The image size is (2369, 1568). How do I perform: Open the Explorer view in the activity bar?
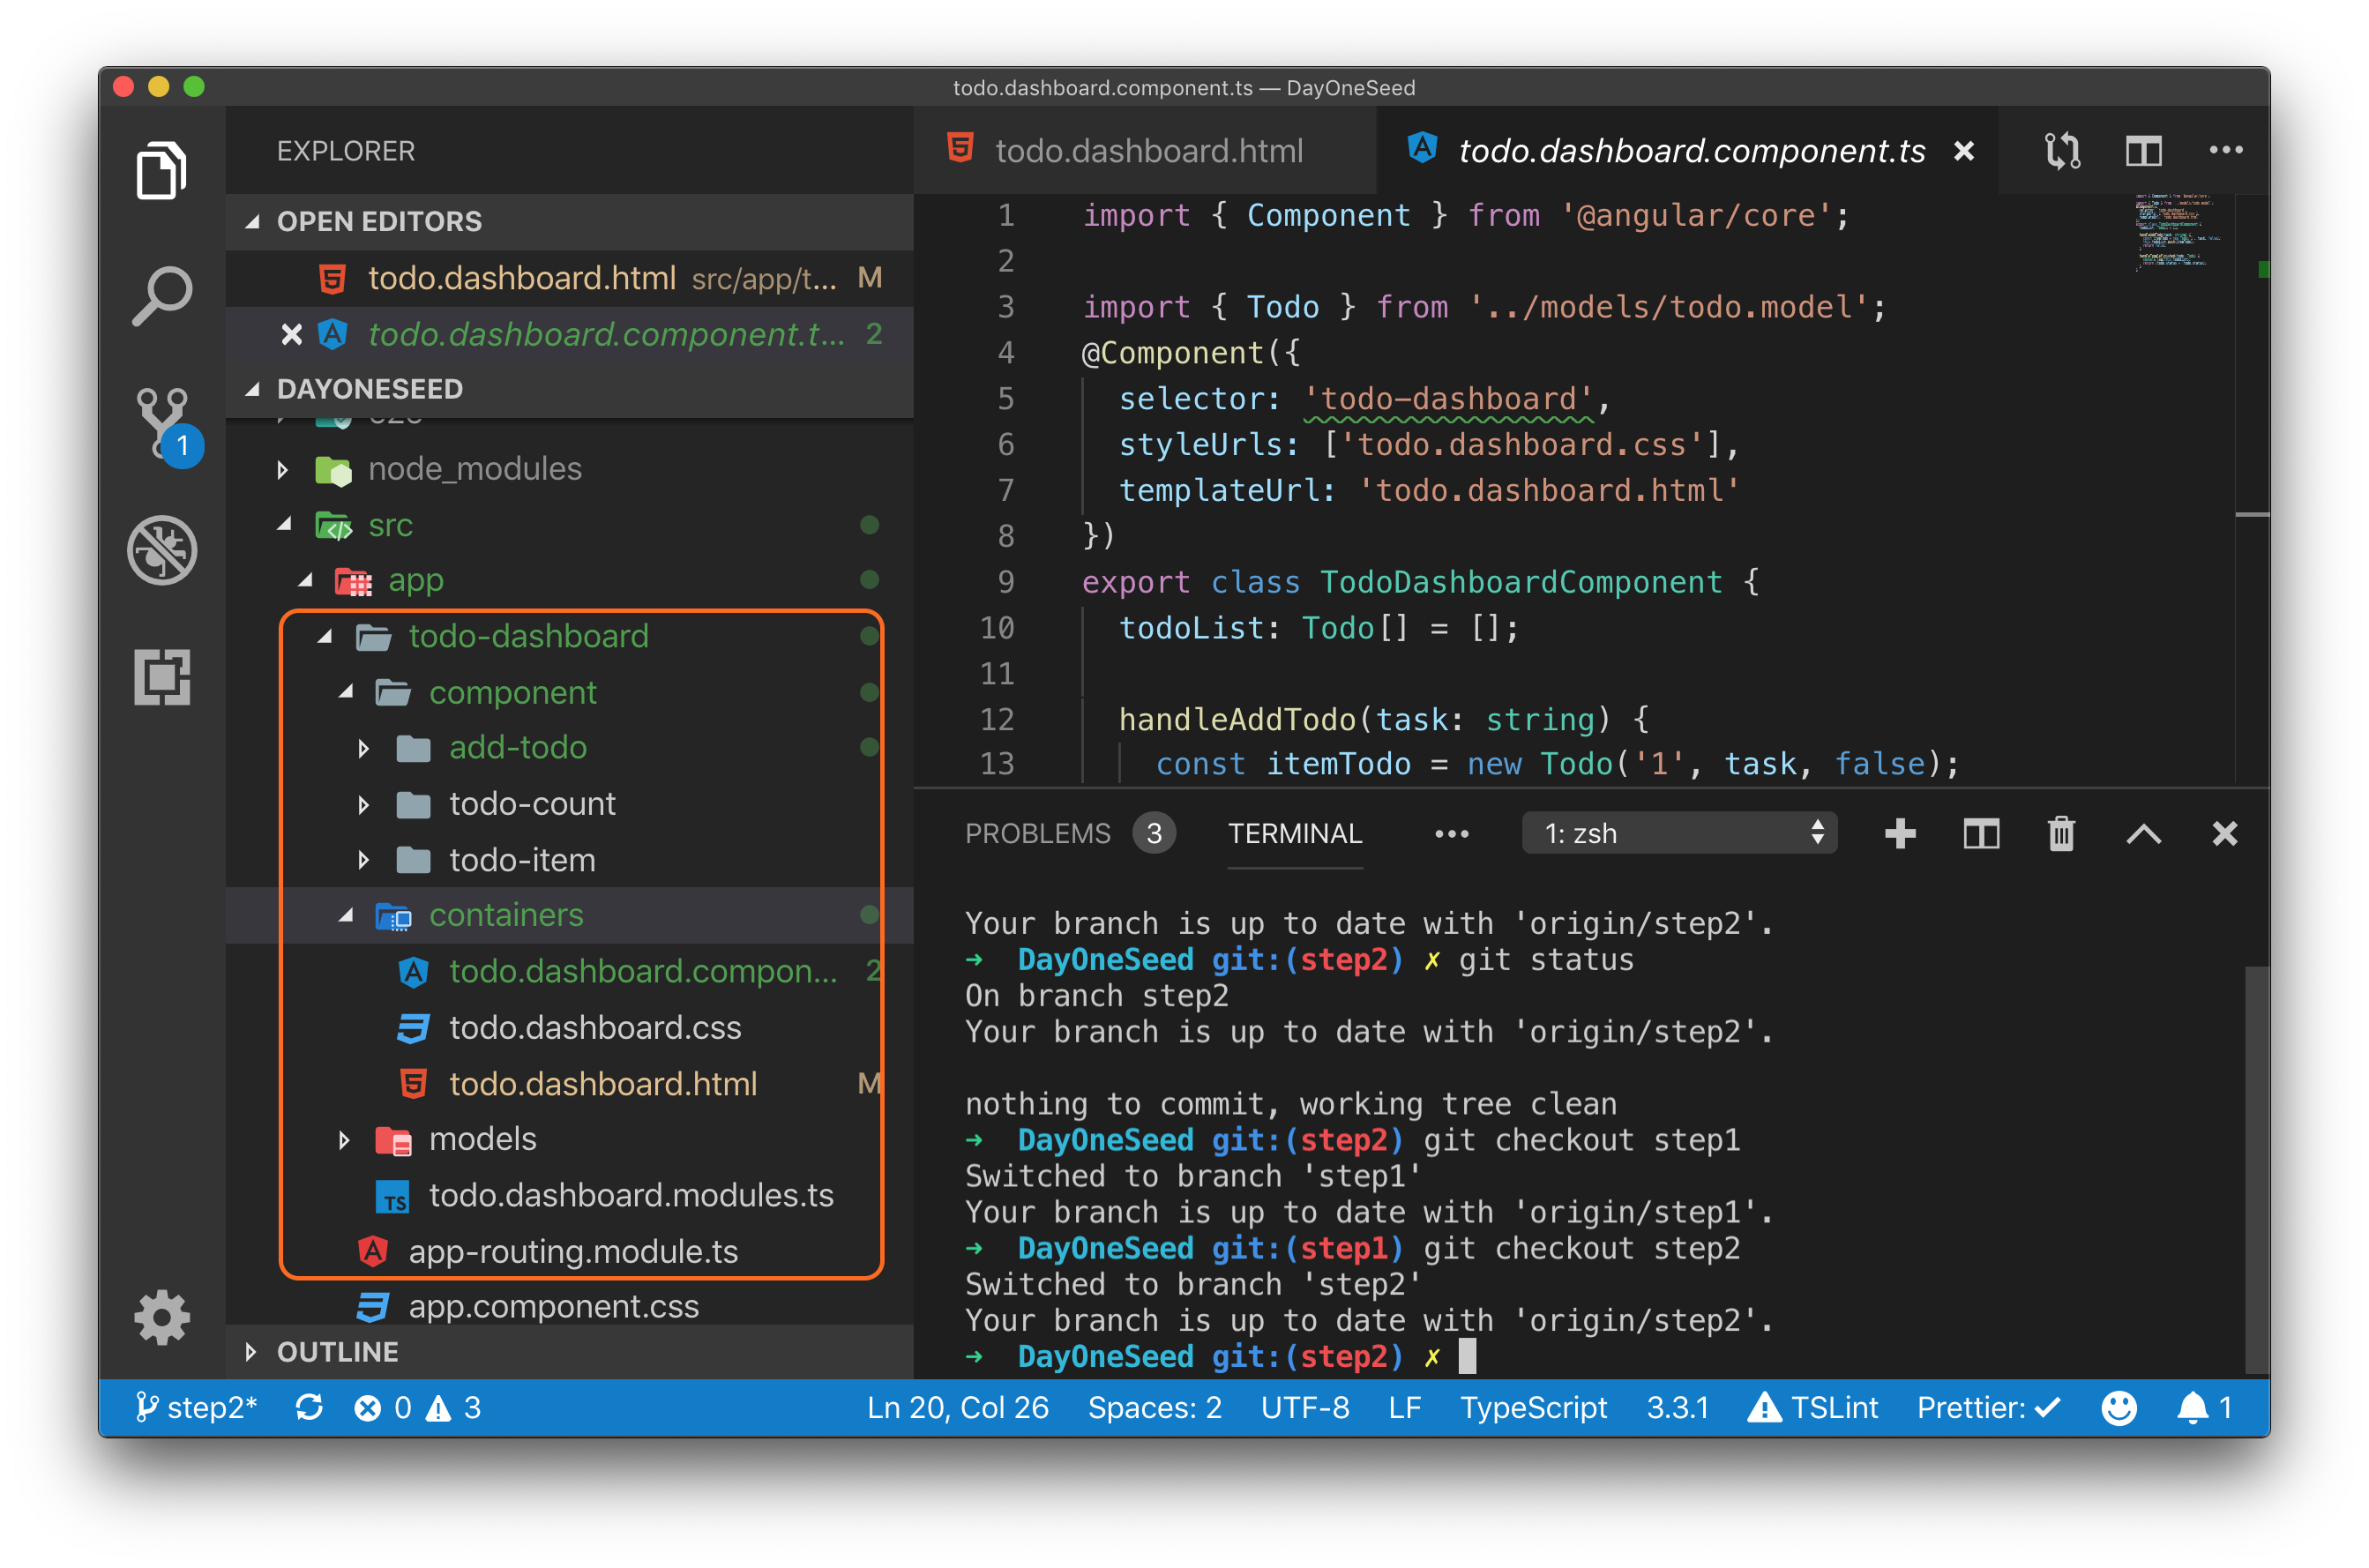click(x=161, y=171)
